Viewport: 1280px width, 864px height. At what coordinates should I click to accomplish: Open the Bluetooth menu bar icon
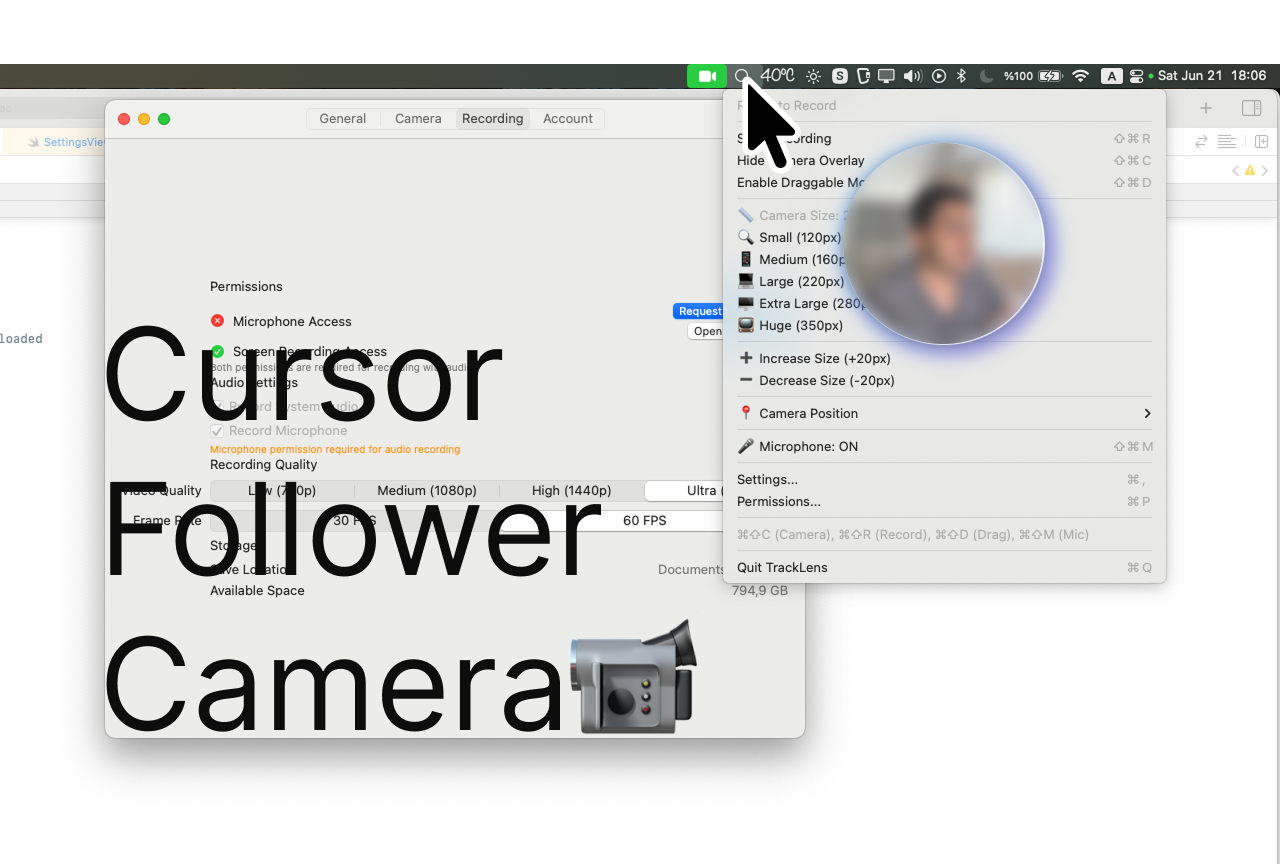pos(962,76)
